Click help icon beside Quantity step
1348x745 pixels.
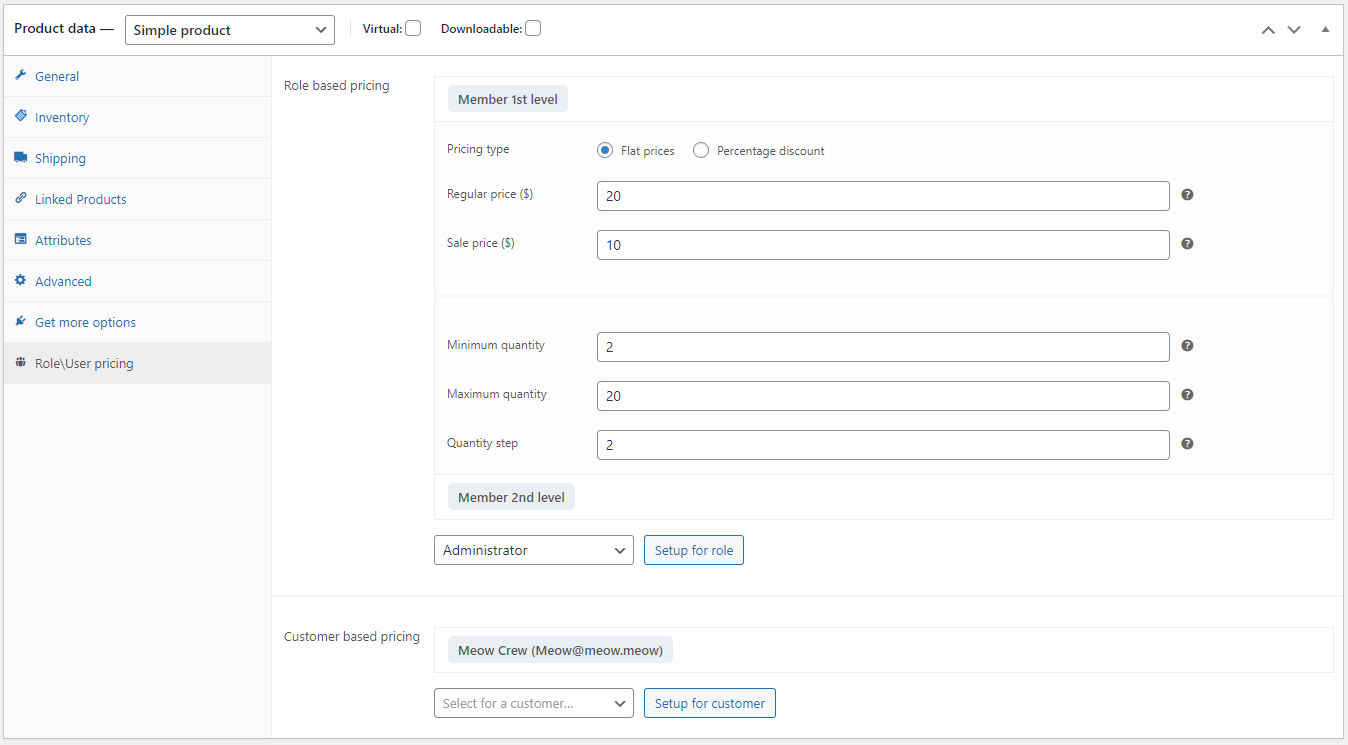pyautogui.click(x=1187, y=443)
